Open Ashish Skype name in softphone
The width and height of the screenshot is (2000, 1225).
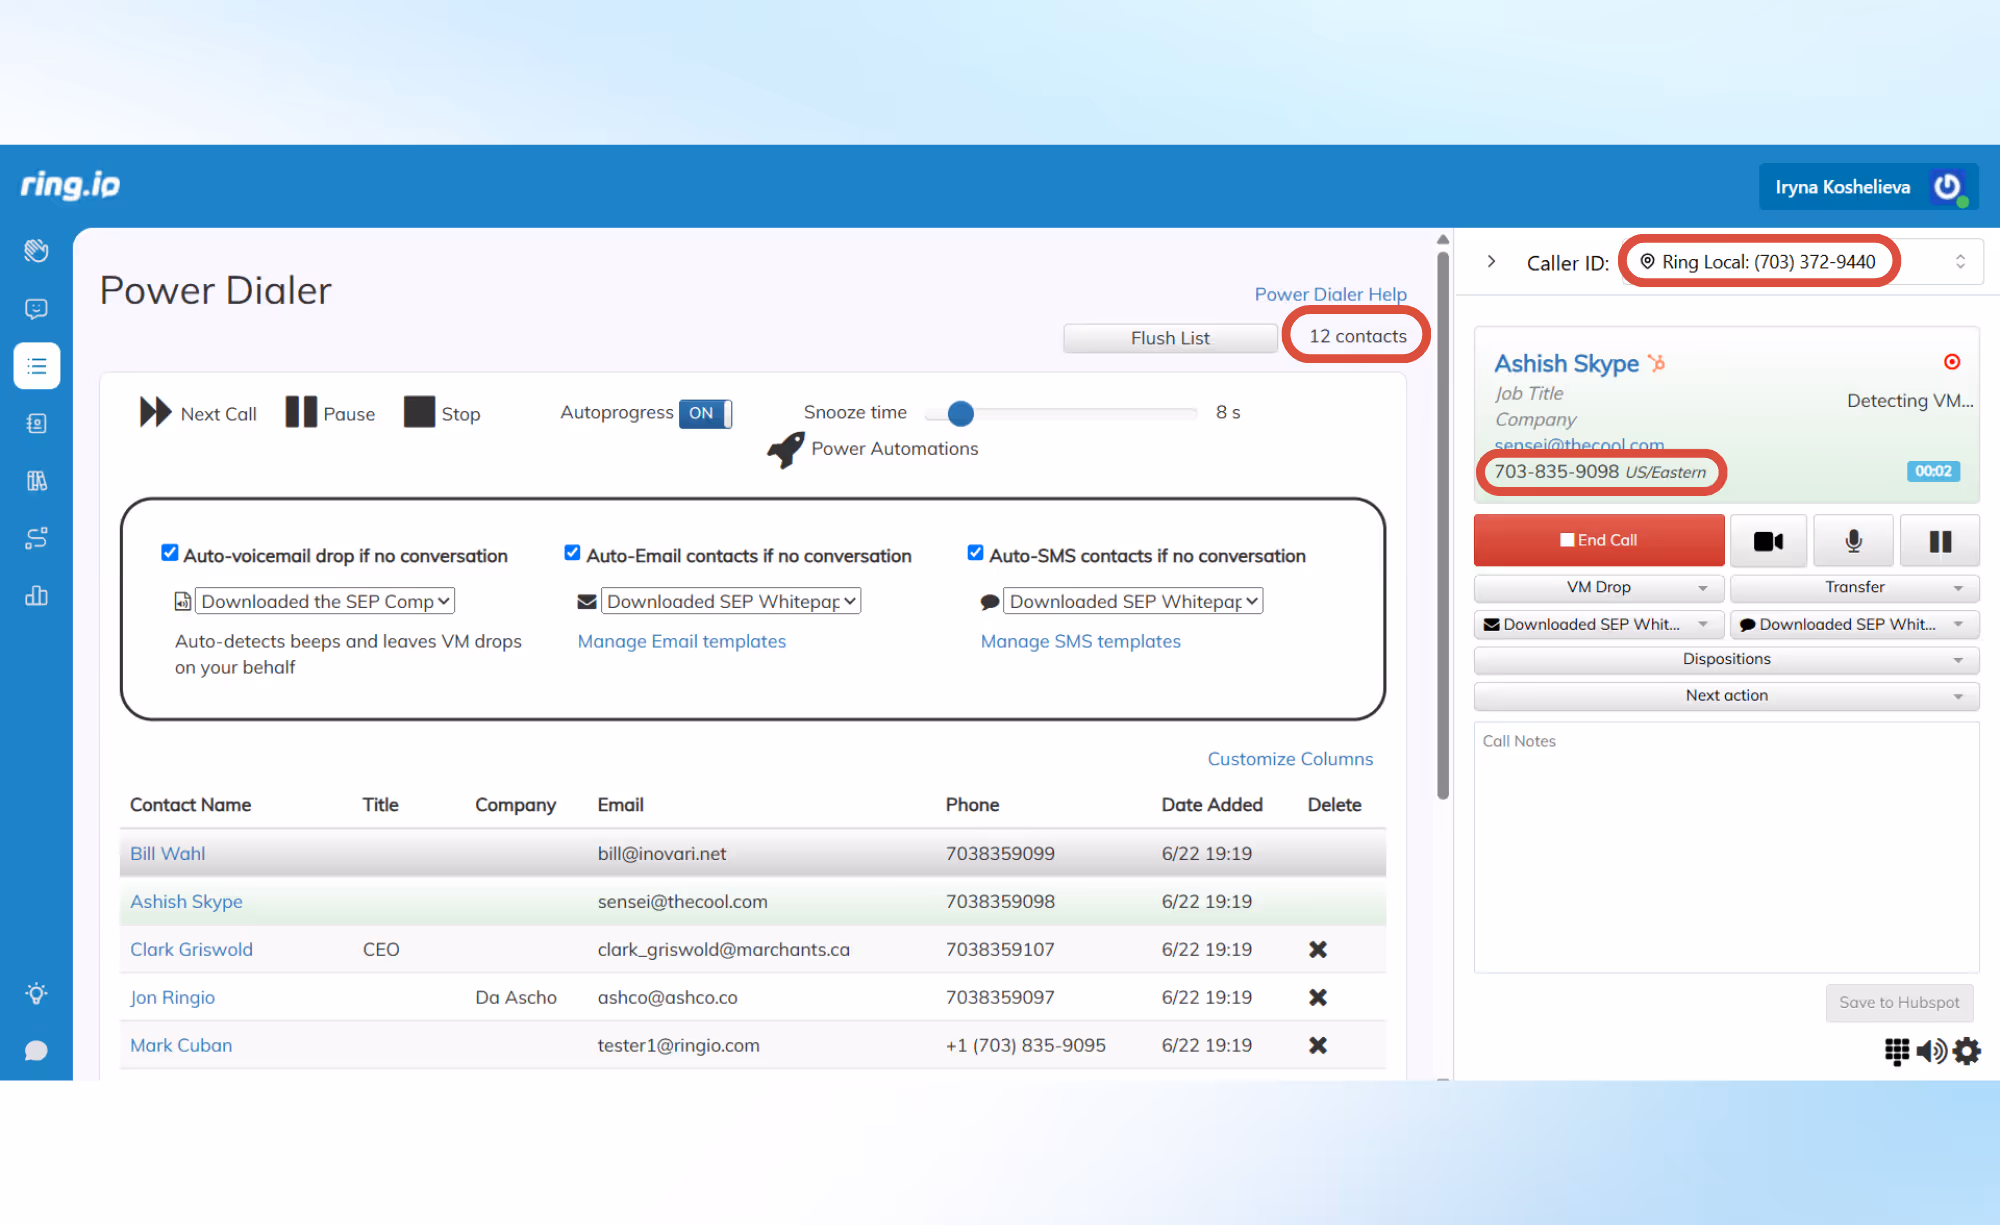pos(1566,363)
